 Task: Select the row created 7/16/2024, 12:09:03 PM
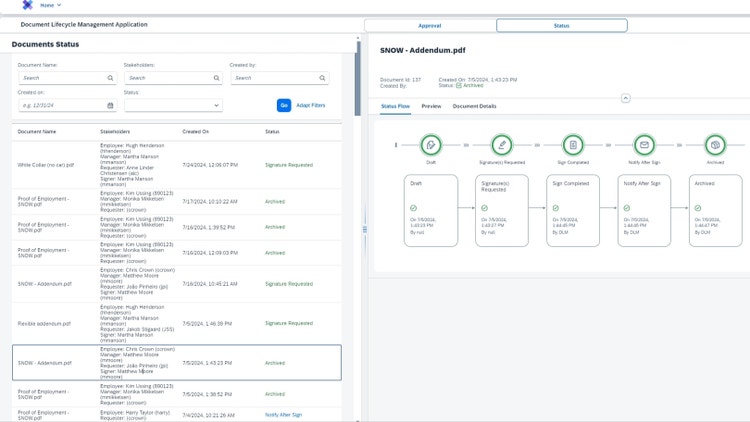coord(177,253)
